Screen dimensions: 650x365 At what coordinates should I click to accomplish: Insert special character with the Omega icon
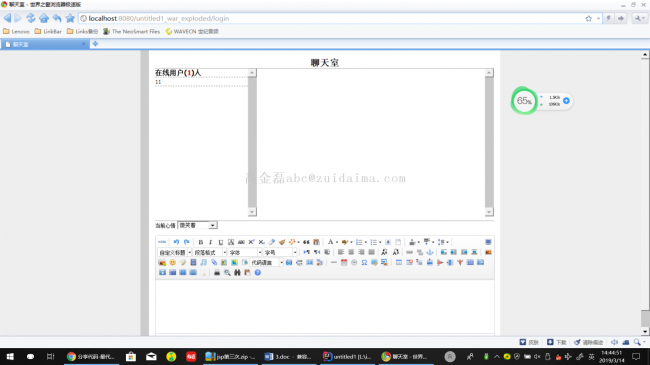click(364, 263)
